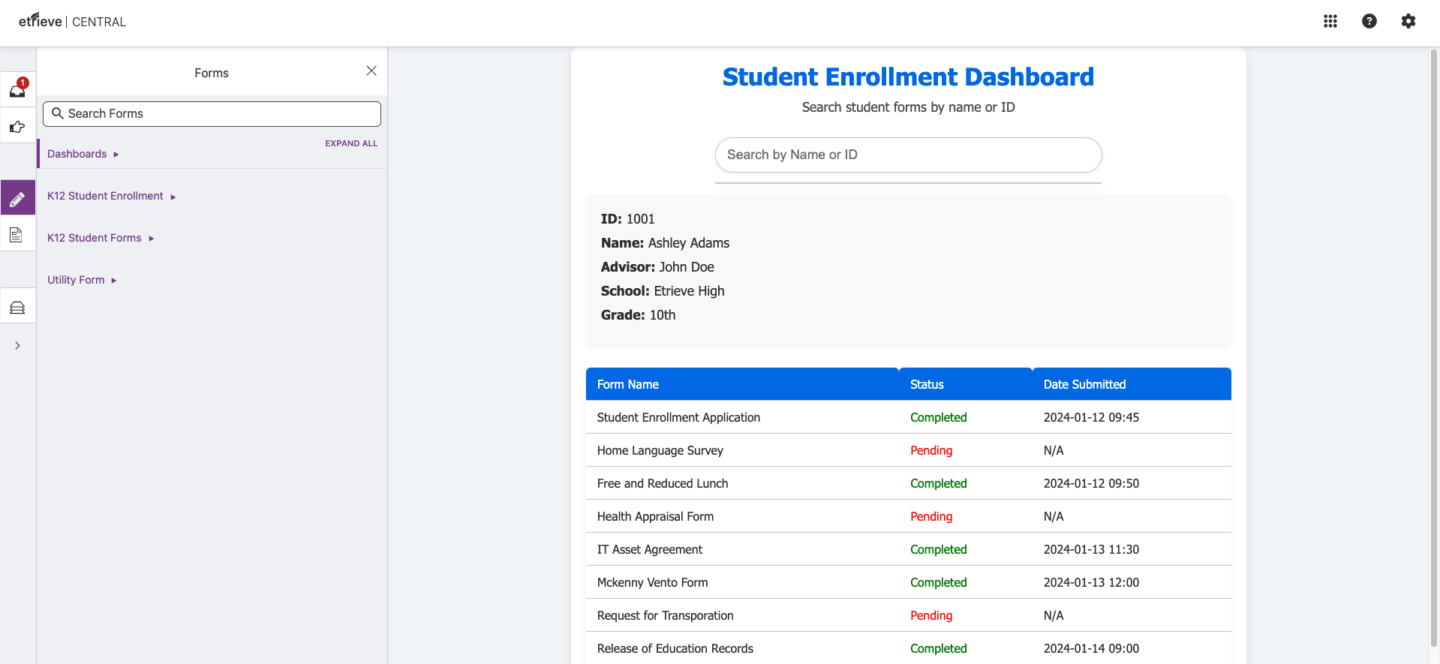The height and width of the screenshot is (664, 1440).
Task: Open the file drawer icon in sidebar
Action: (16, 306)
